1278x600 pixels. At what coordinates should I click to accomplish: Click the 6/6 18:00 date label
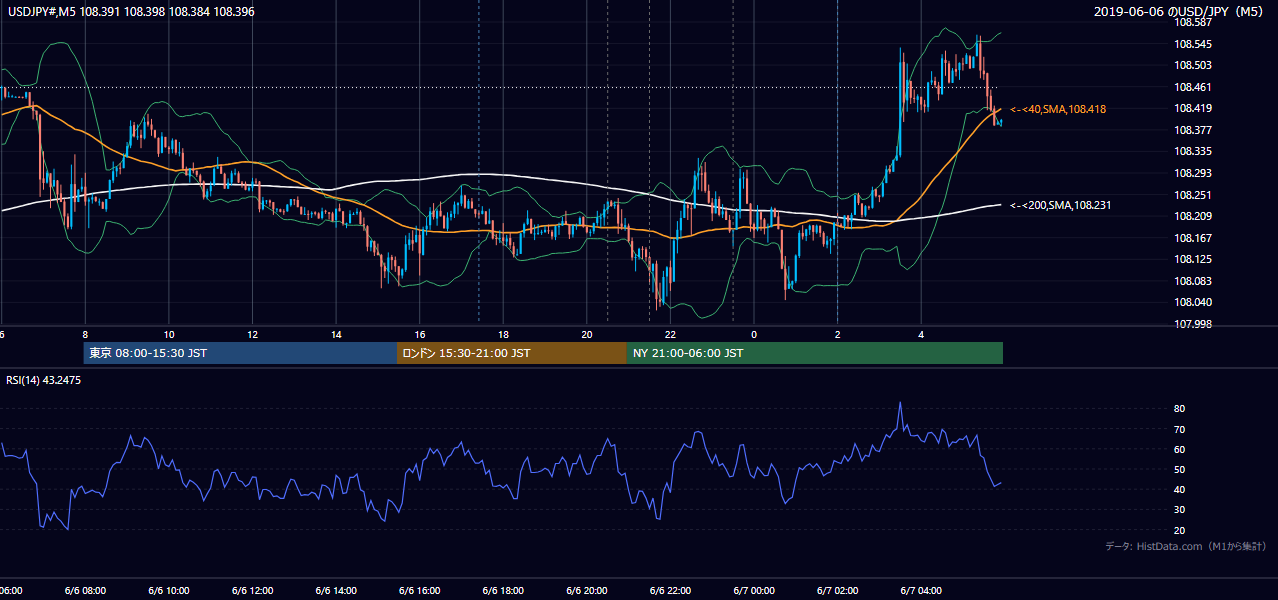[x=504, y=591]
